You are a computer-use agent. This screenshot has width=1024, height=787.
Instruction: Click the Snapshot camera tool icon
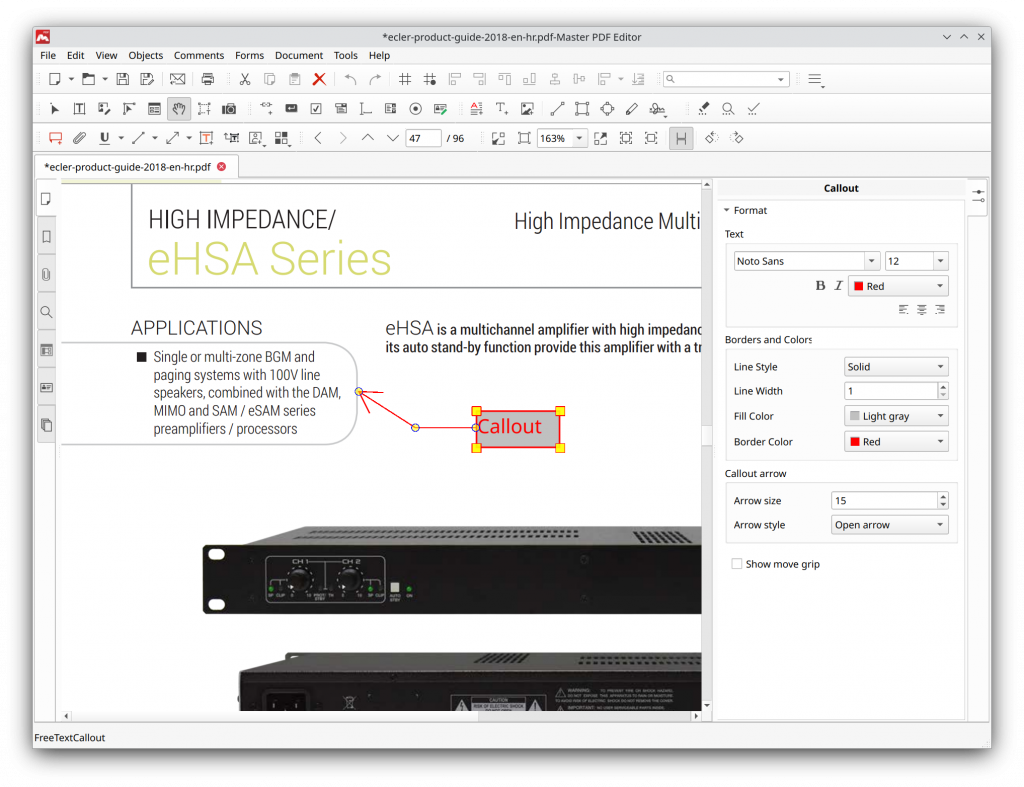229,109
